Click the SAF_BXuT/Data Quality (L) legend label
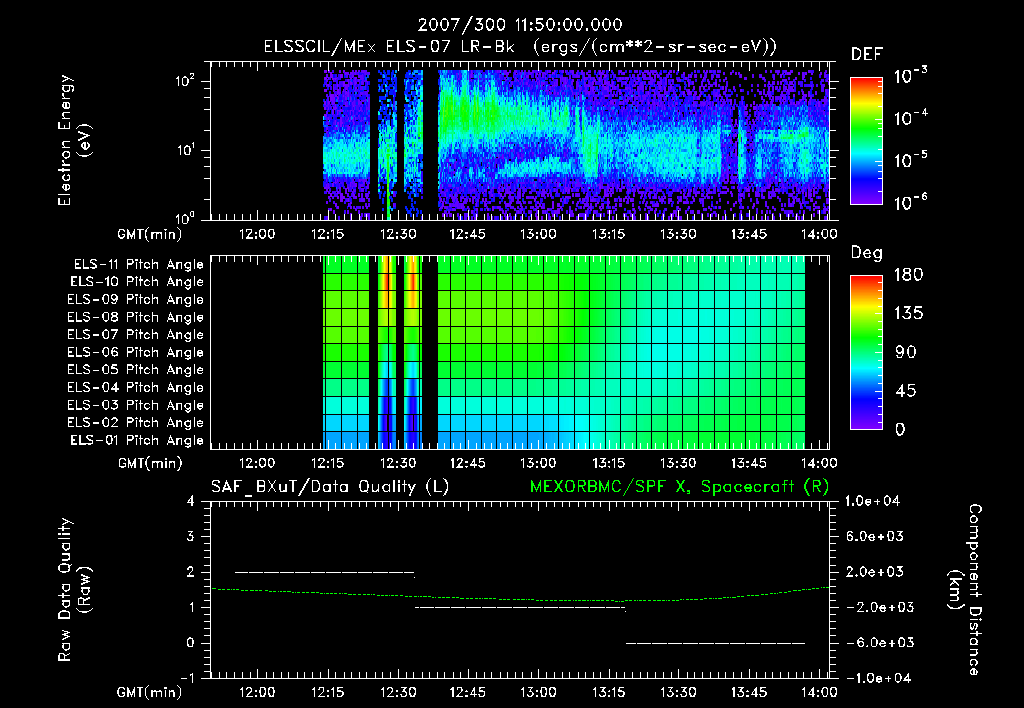 tap(330, 487)
